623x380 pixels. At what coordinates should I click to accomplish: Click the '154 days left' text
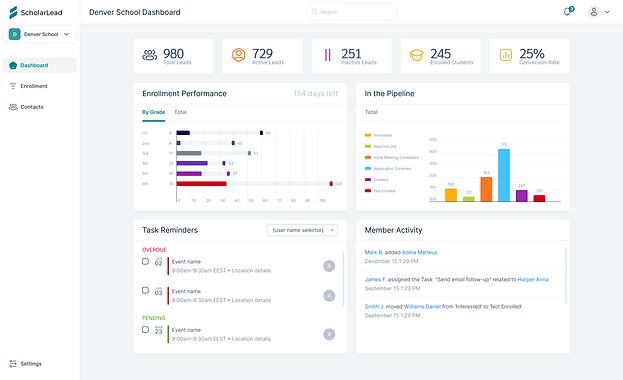(x=316, y=93)
